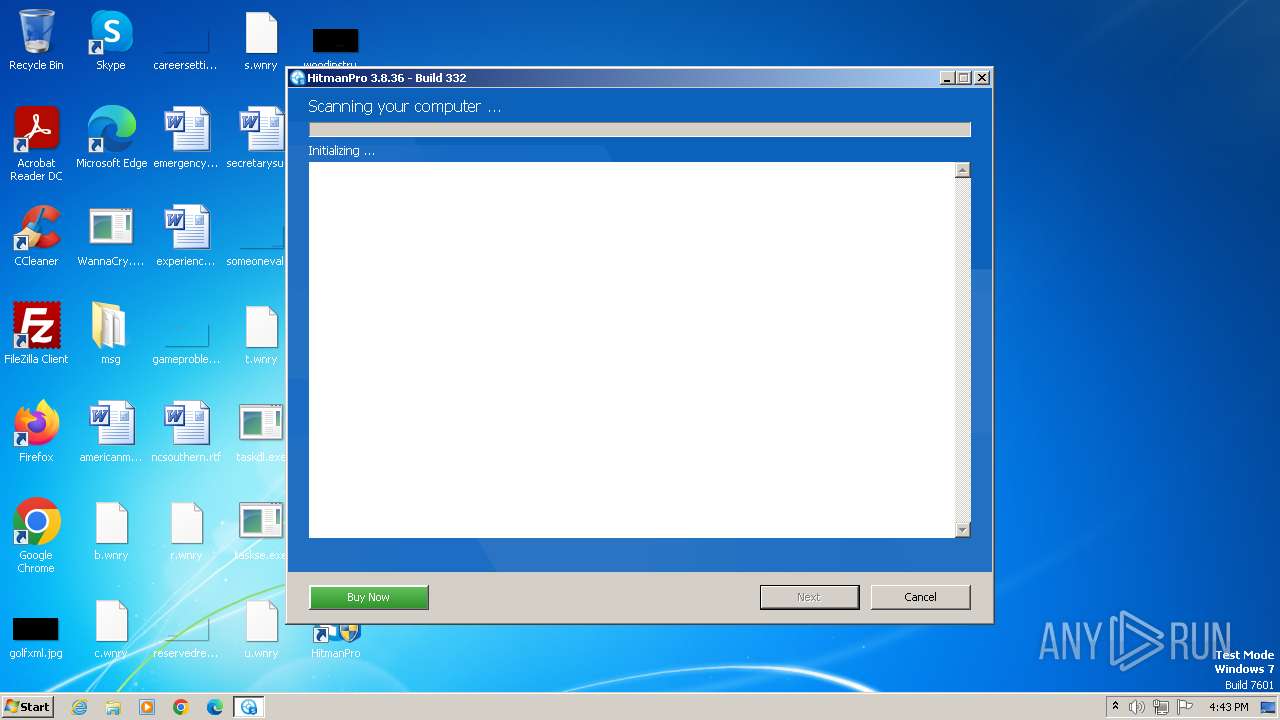The height and width of the screenshot is (720, 1280).
Task: Open the volume control tray icon
Action: point(1137,707)
